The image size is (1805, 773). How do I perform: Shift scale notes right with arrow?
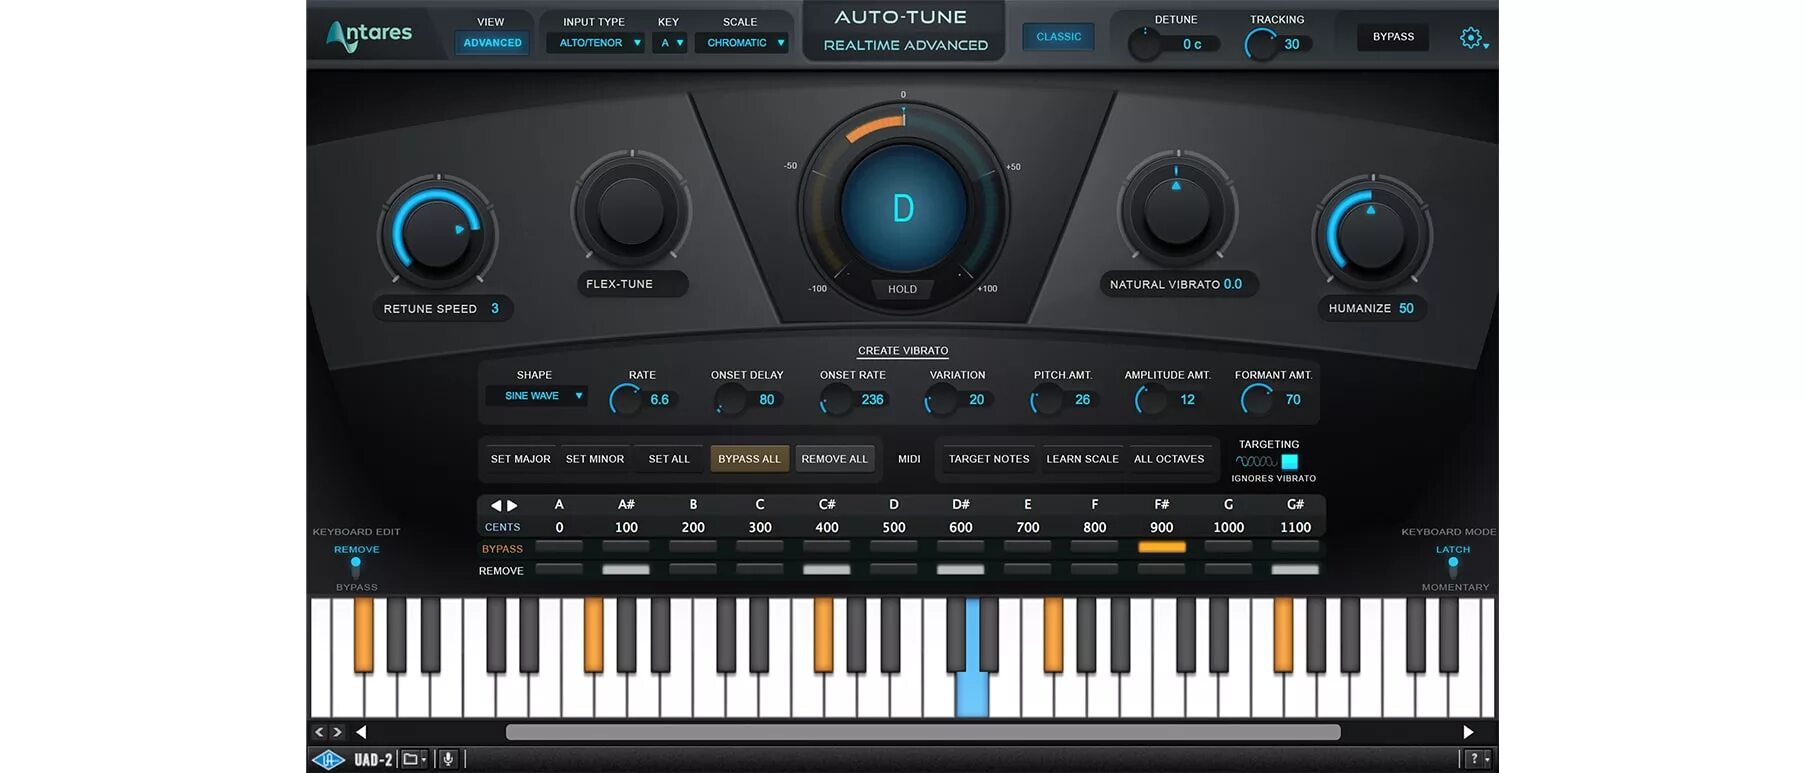click(512, 506)
